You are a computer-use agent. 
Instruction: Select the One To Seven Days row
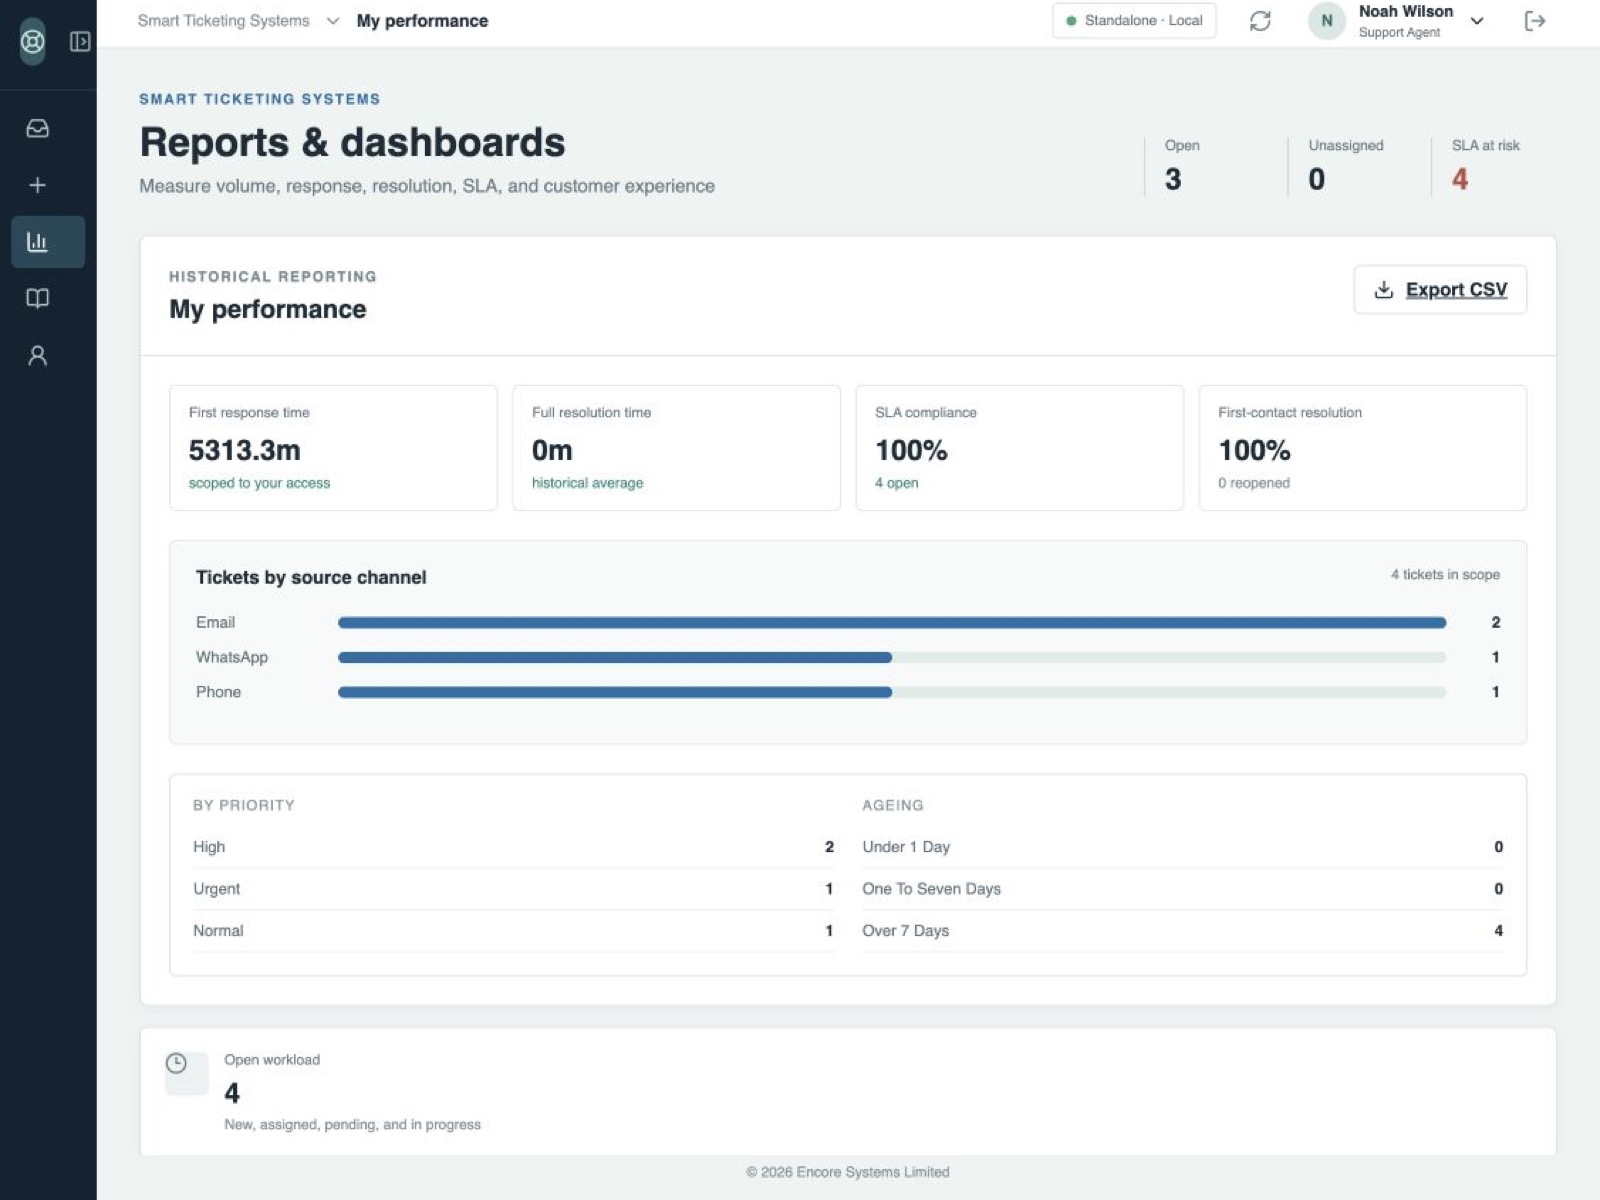(1182, 889)
